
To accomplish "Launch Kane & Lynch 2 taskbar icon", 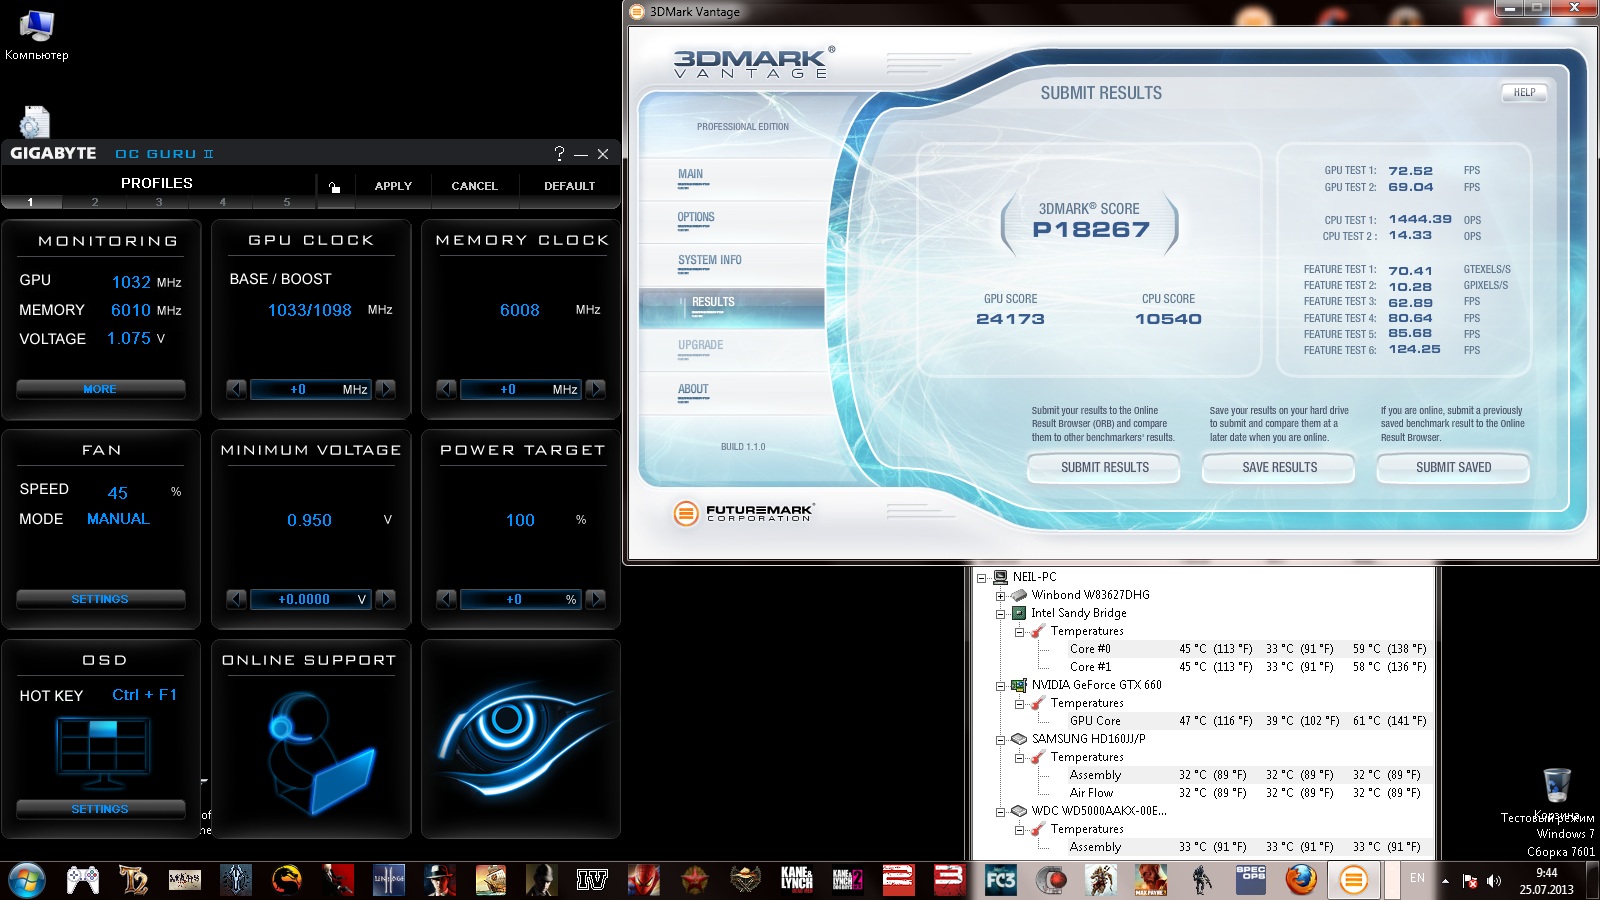I will click(x=848, y=880).
